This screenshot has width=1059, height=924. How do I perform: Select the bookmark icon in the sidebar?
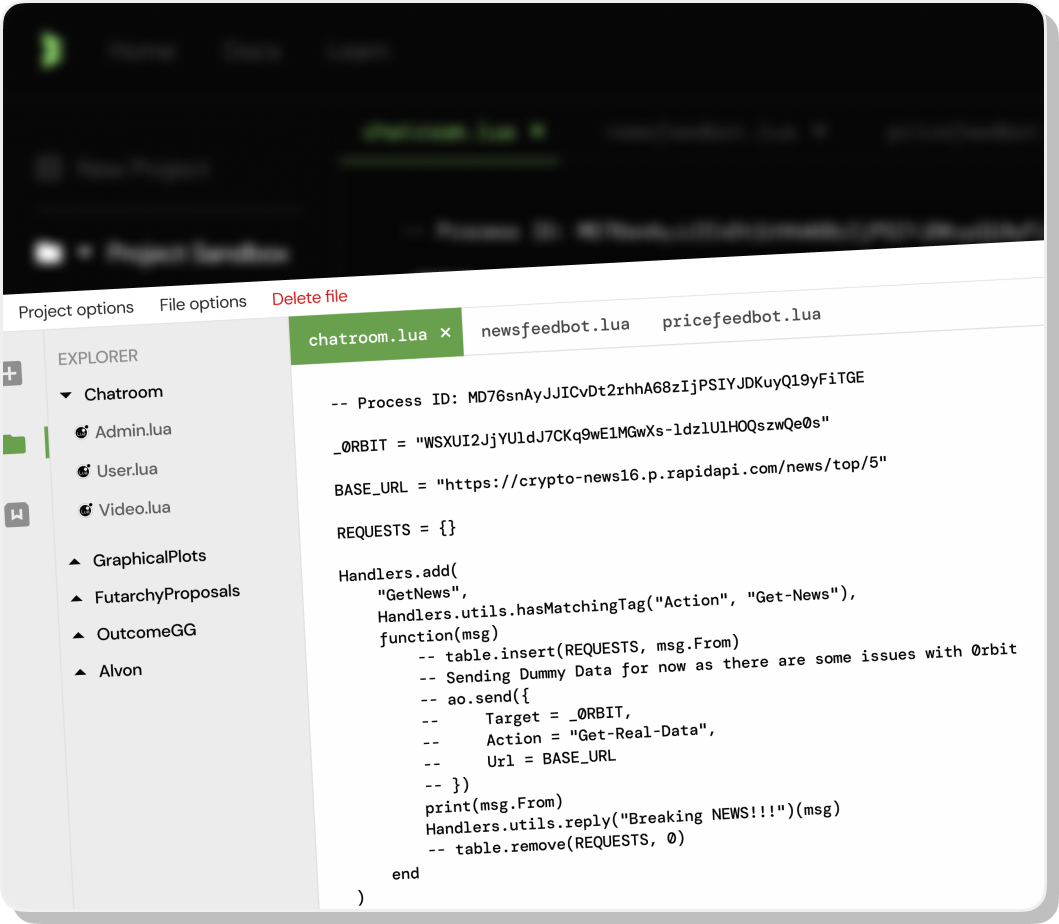[16, 515]
